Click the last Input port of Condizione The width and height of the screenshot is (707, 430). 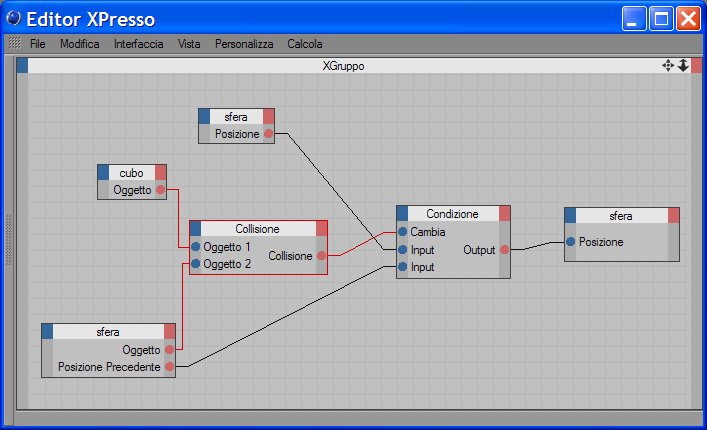click(403, 266)
